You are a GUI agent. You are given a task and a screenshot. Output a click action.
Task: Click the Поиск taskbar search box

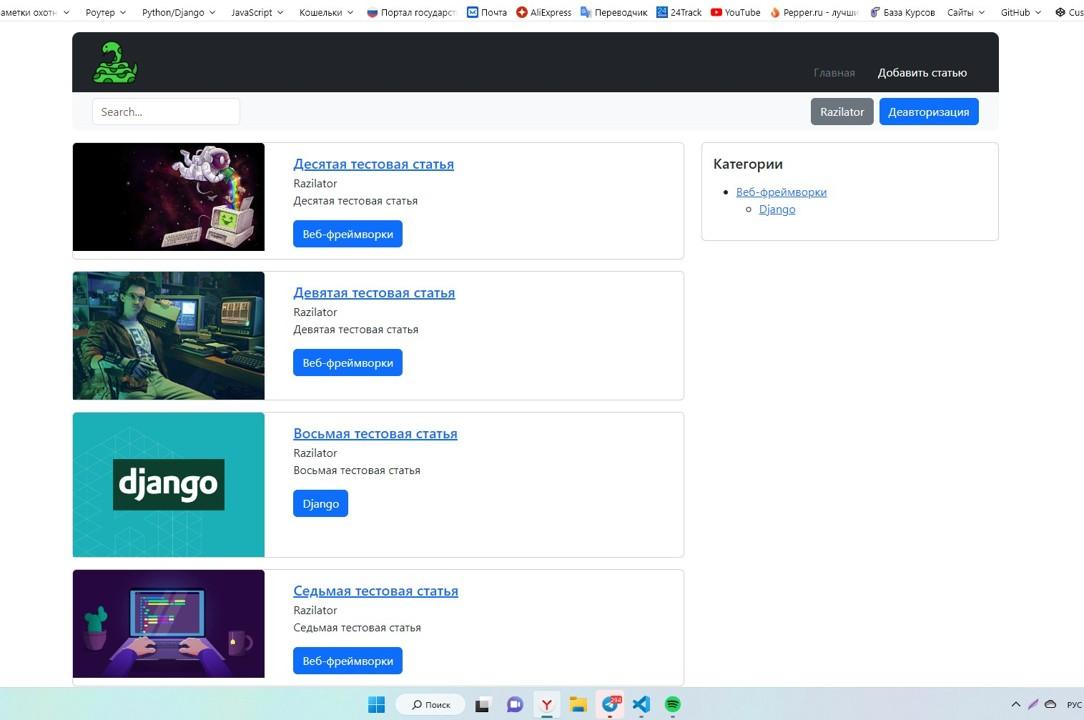point(431,705)
